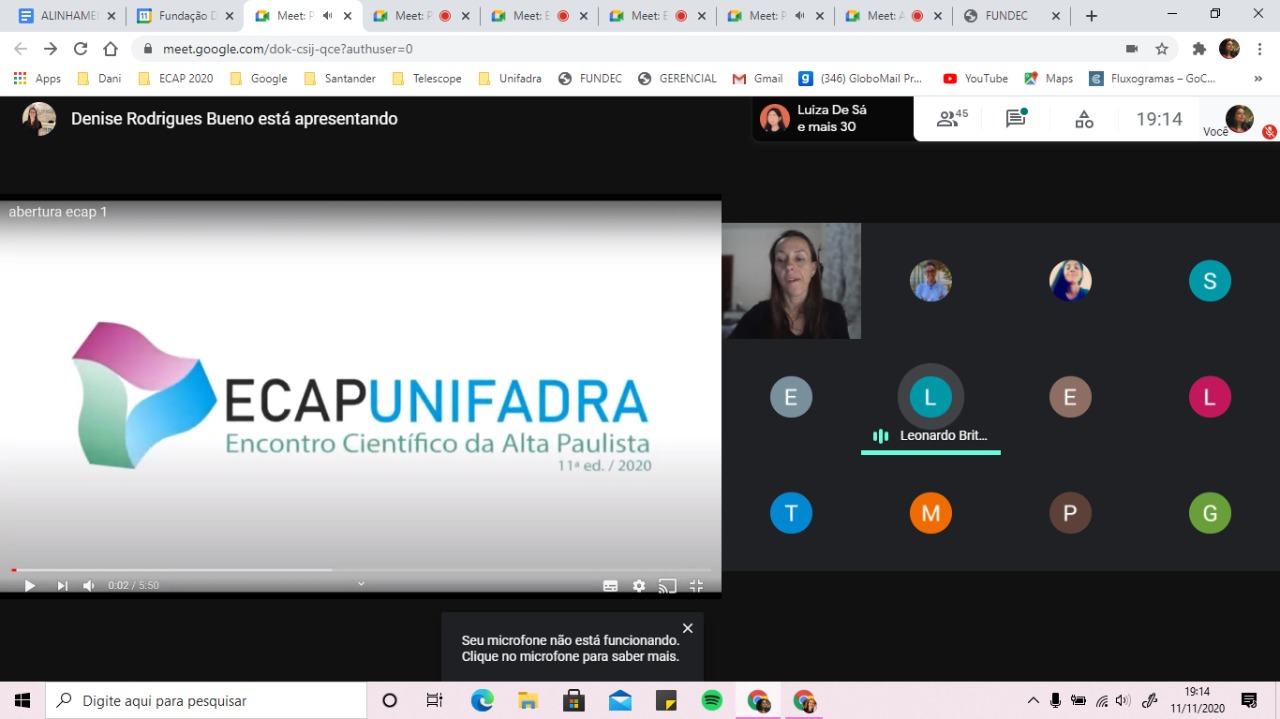The height and width of the screenshot is (719, 1280).
Task: Go to the browser home page
Action: click(x=111, y=49)
